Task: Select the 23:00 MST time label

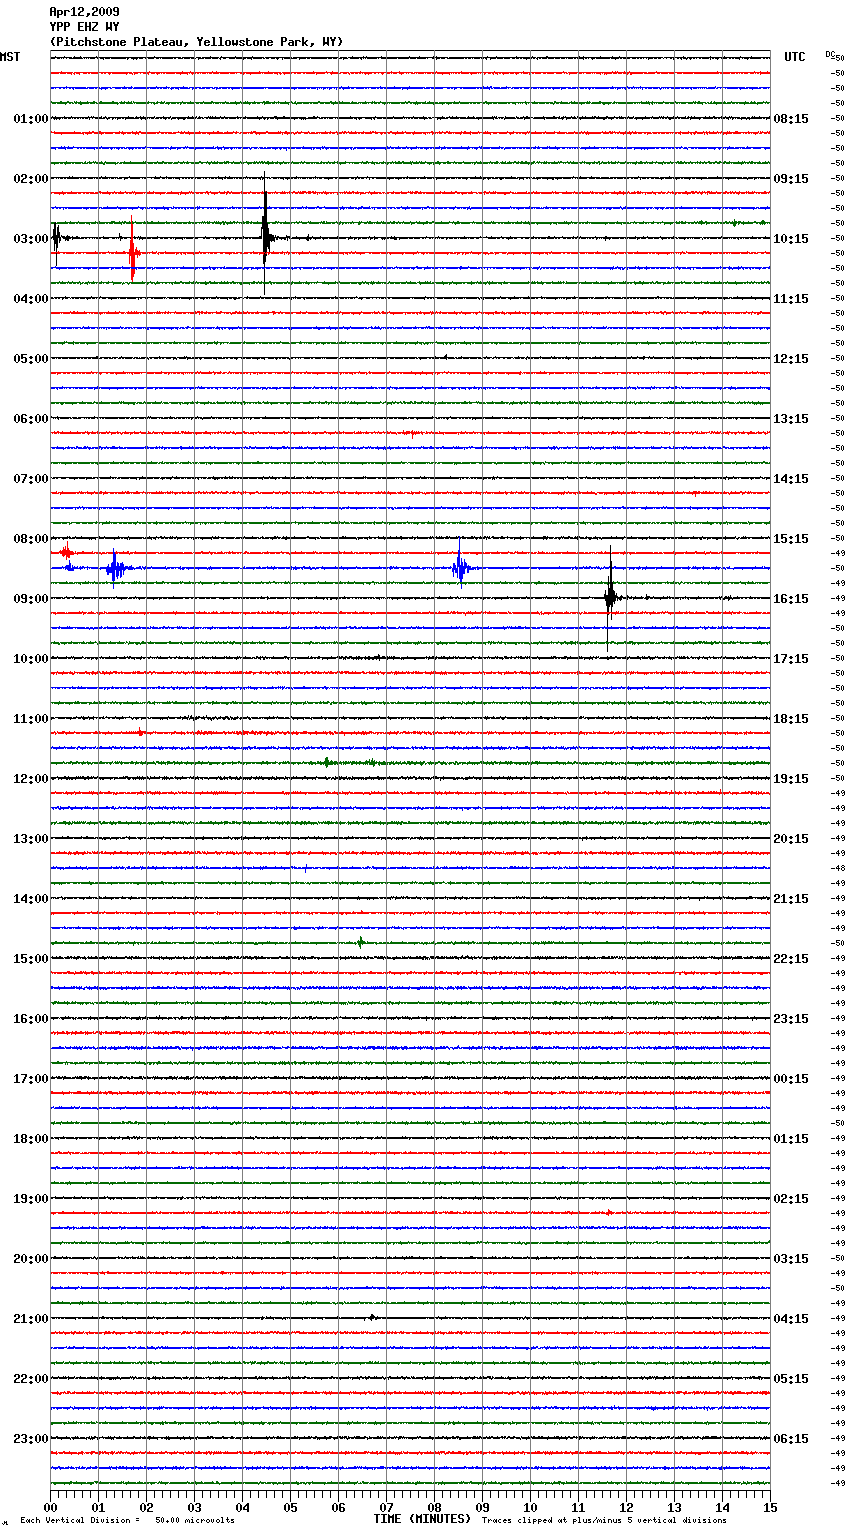Action: [x=31, y=1439]
